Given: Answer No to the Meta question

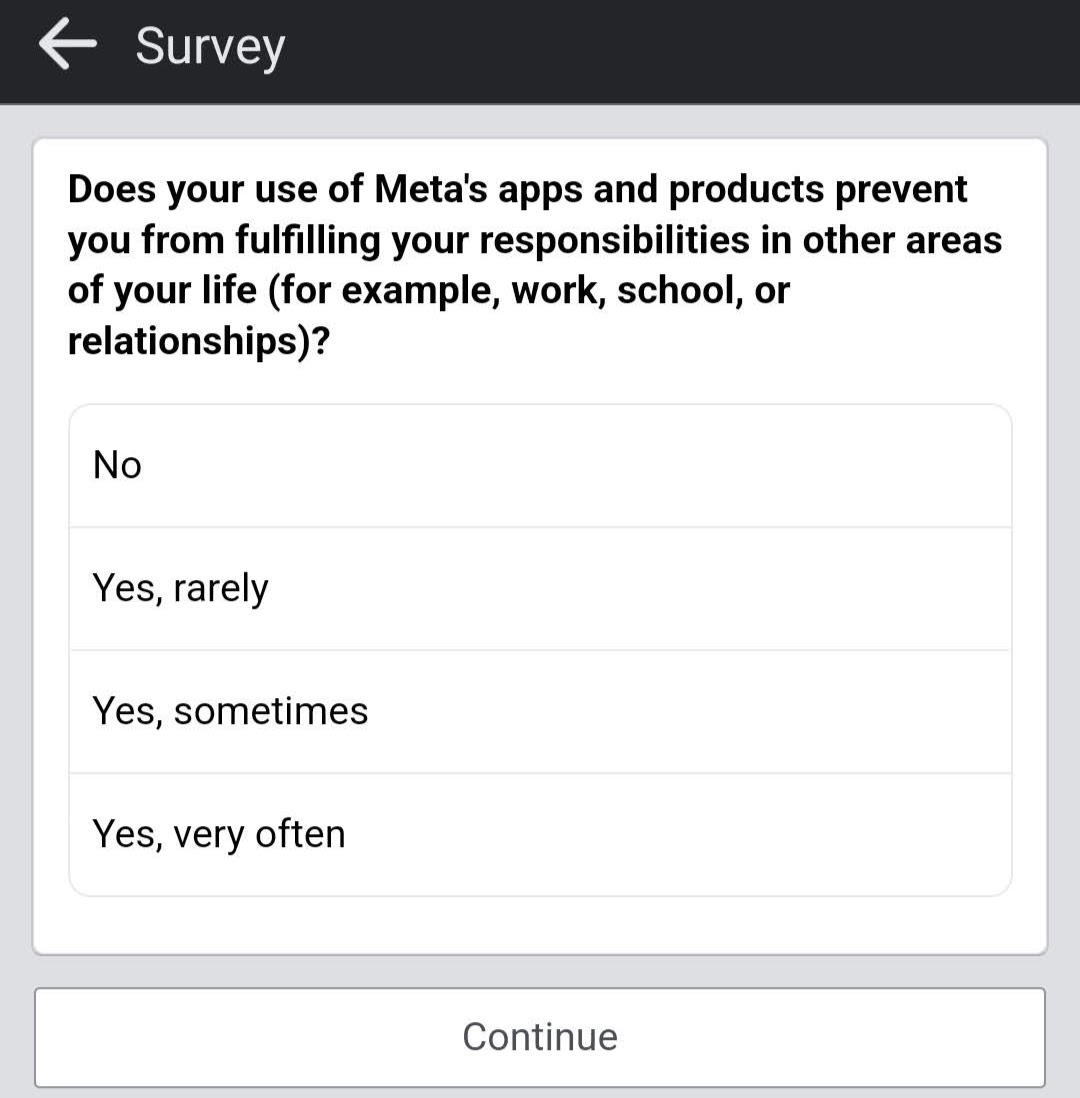Looking at the screenshot, I should pyautogui.click(x=540, y=466).
